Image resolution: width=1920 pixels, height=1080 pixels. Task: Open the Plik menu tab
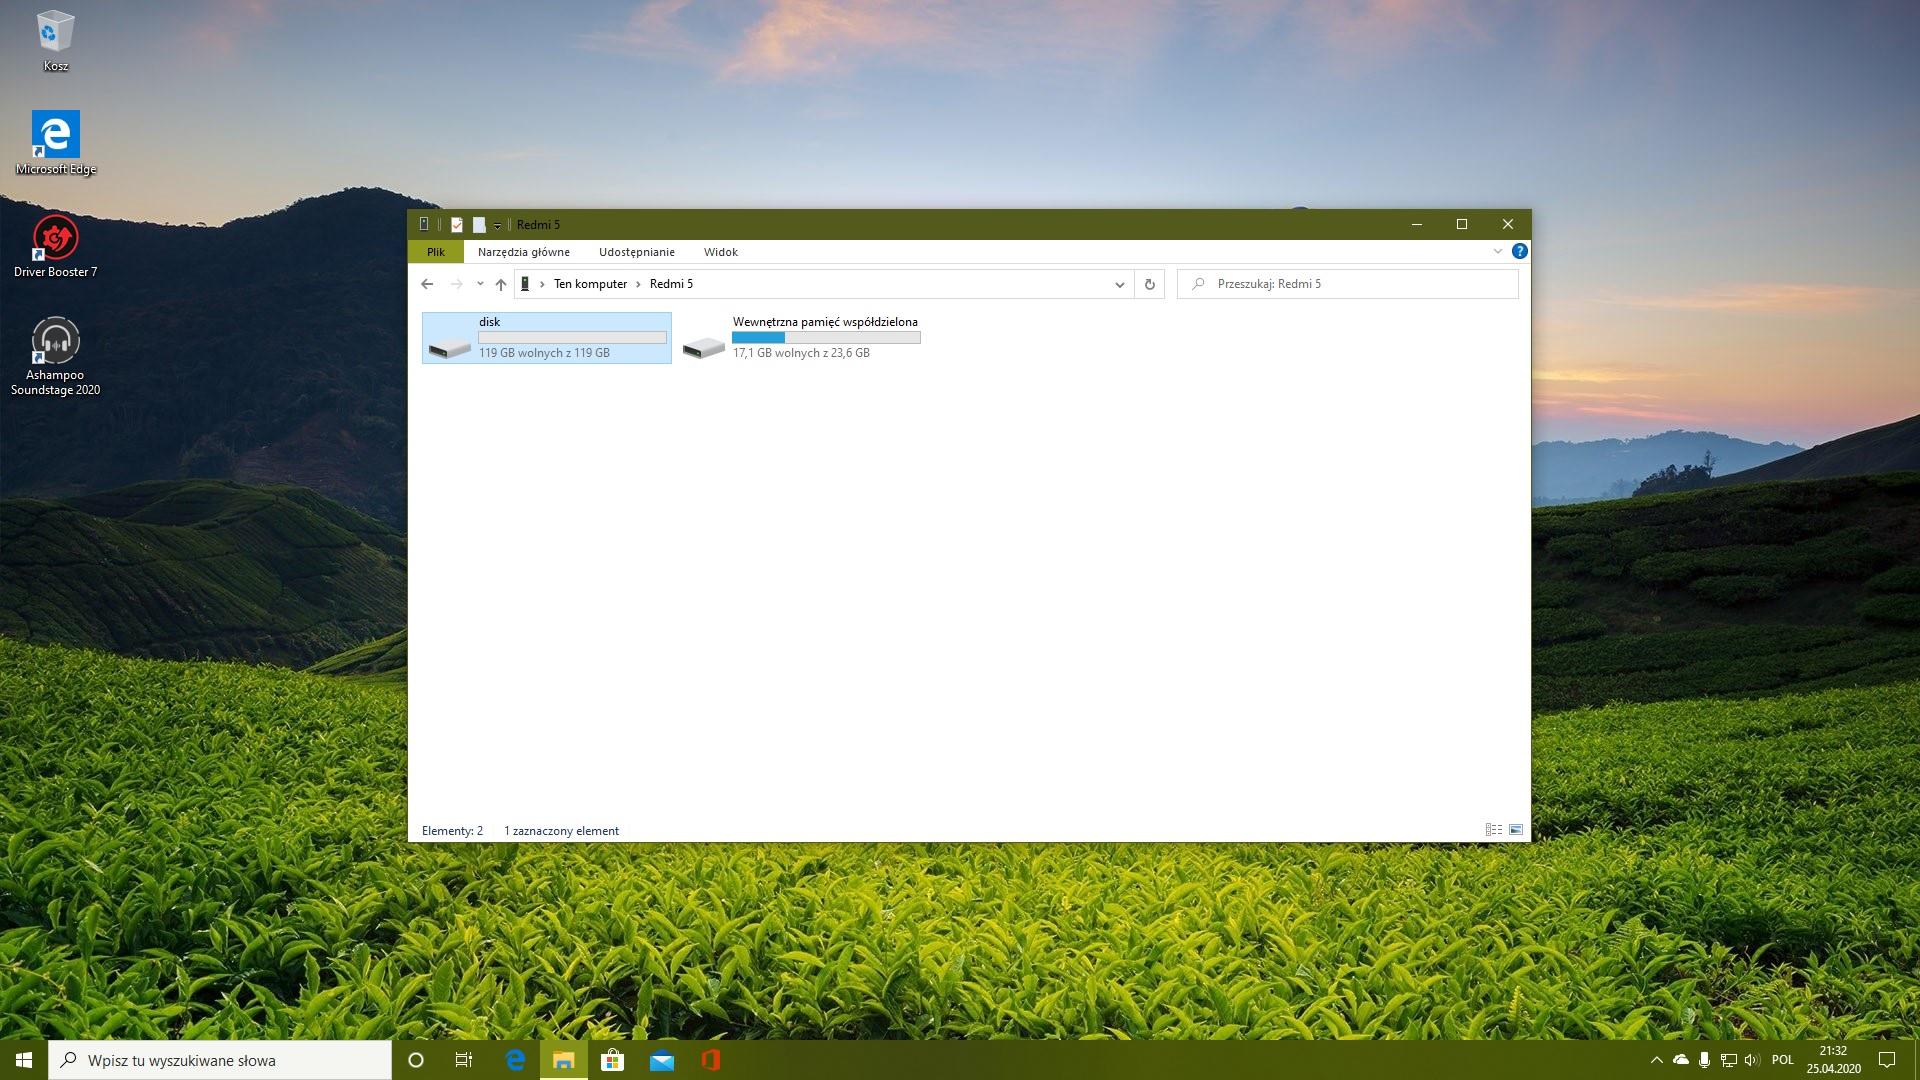(436, 252)
